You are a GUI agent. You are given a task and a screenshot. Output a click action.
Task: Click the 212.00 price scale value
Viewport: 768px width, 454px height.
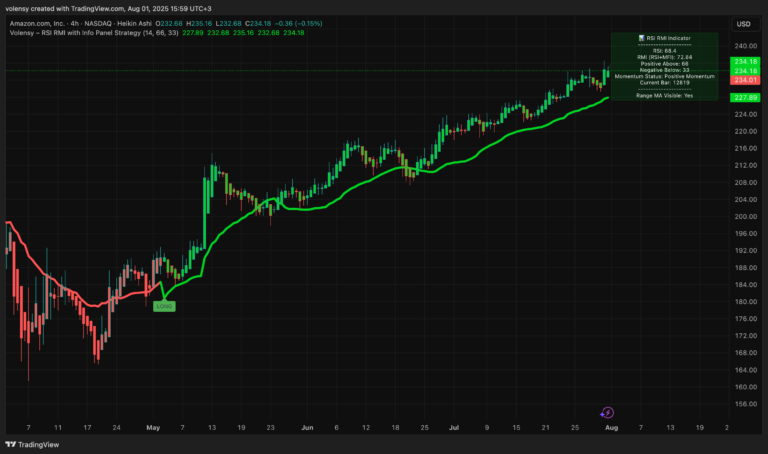point(745,166)
